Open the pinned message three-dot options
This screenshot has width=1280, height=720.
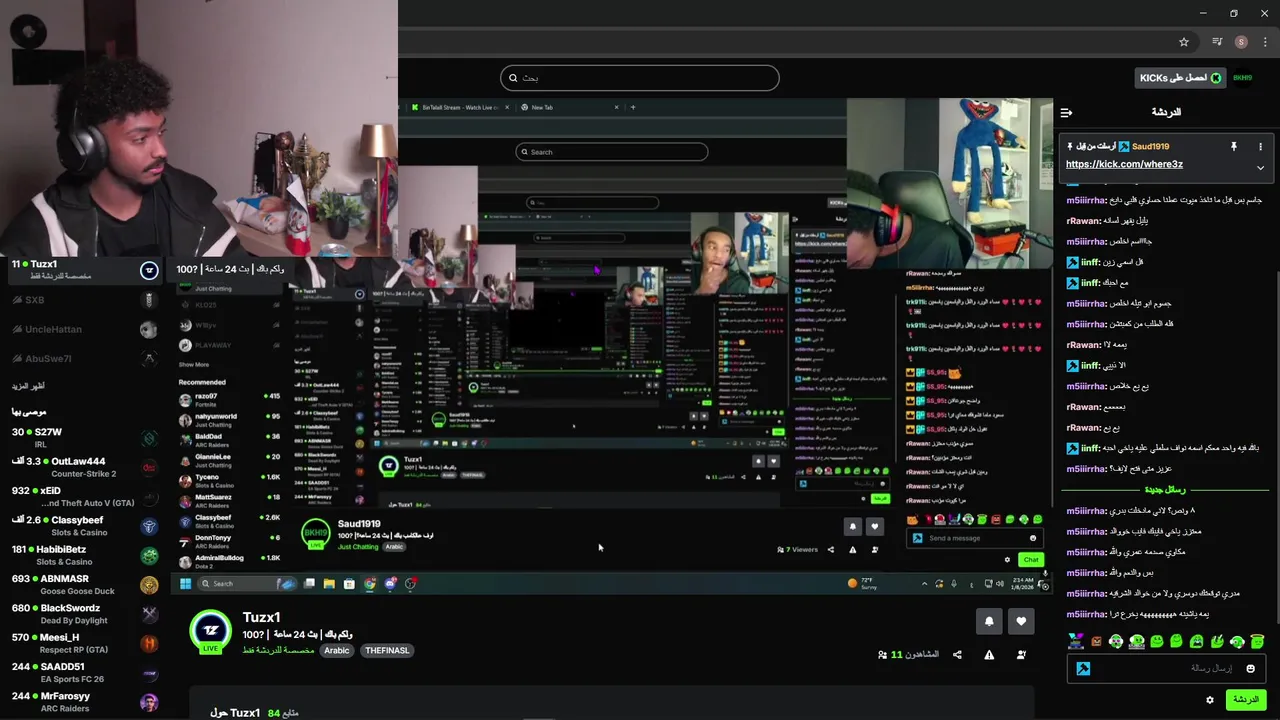click(1260, 146)
